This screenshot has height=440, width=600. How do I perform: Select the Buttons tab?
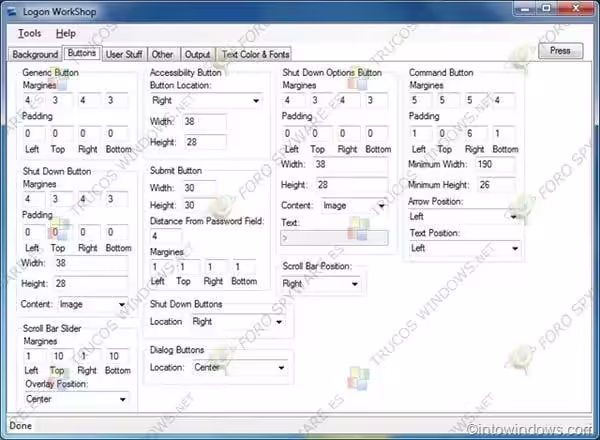click(82, 53)
